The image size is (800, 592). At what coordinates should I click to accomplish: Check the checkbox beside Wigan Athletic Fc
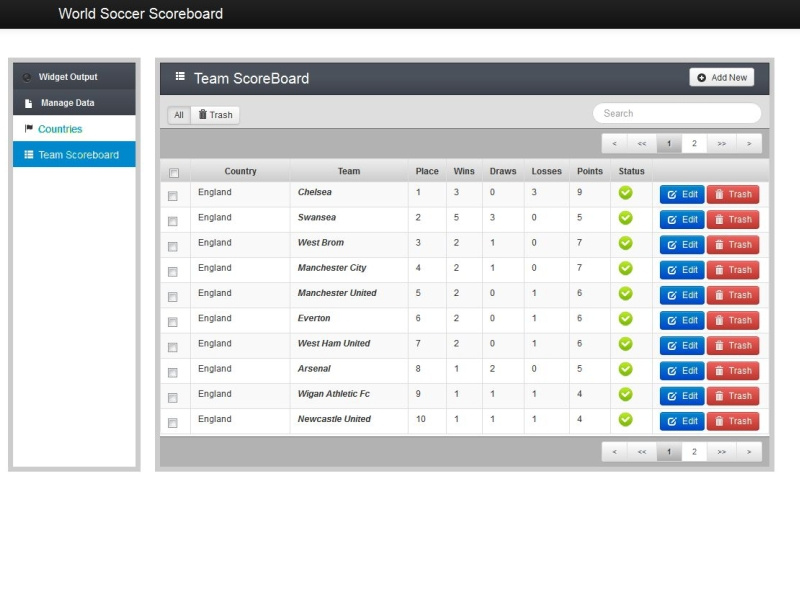click(x=173, y=398)
